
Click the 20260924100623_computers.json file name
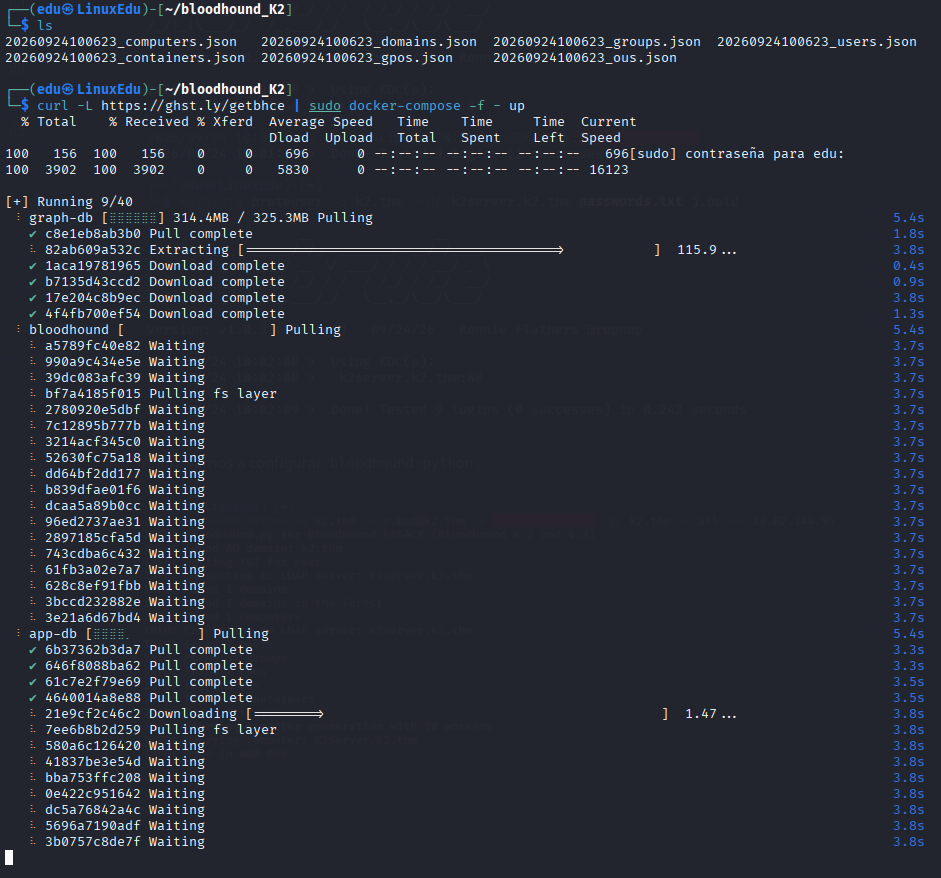pos(121,42)
